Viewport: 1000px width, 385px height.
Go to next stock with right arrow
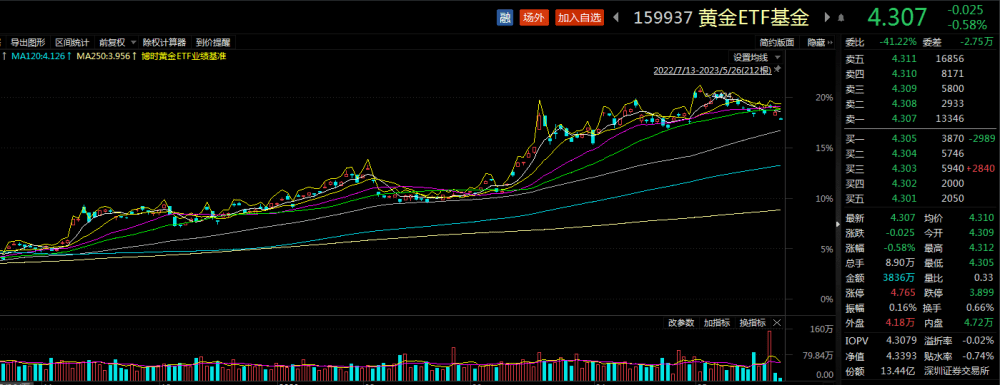tap(827, 18)
